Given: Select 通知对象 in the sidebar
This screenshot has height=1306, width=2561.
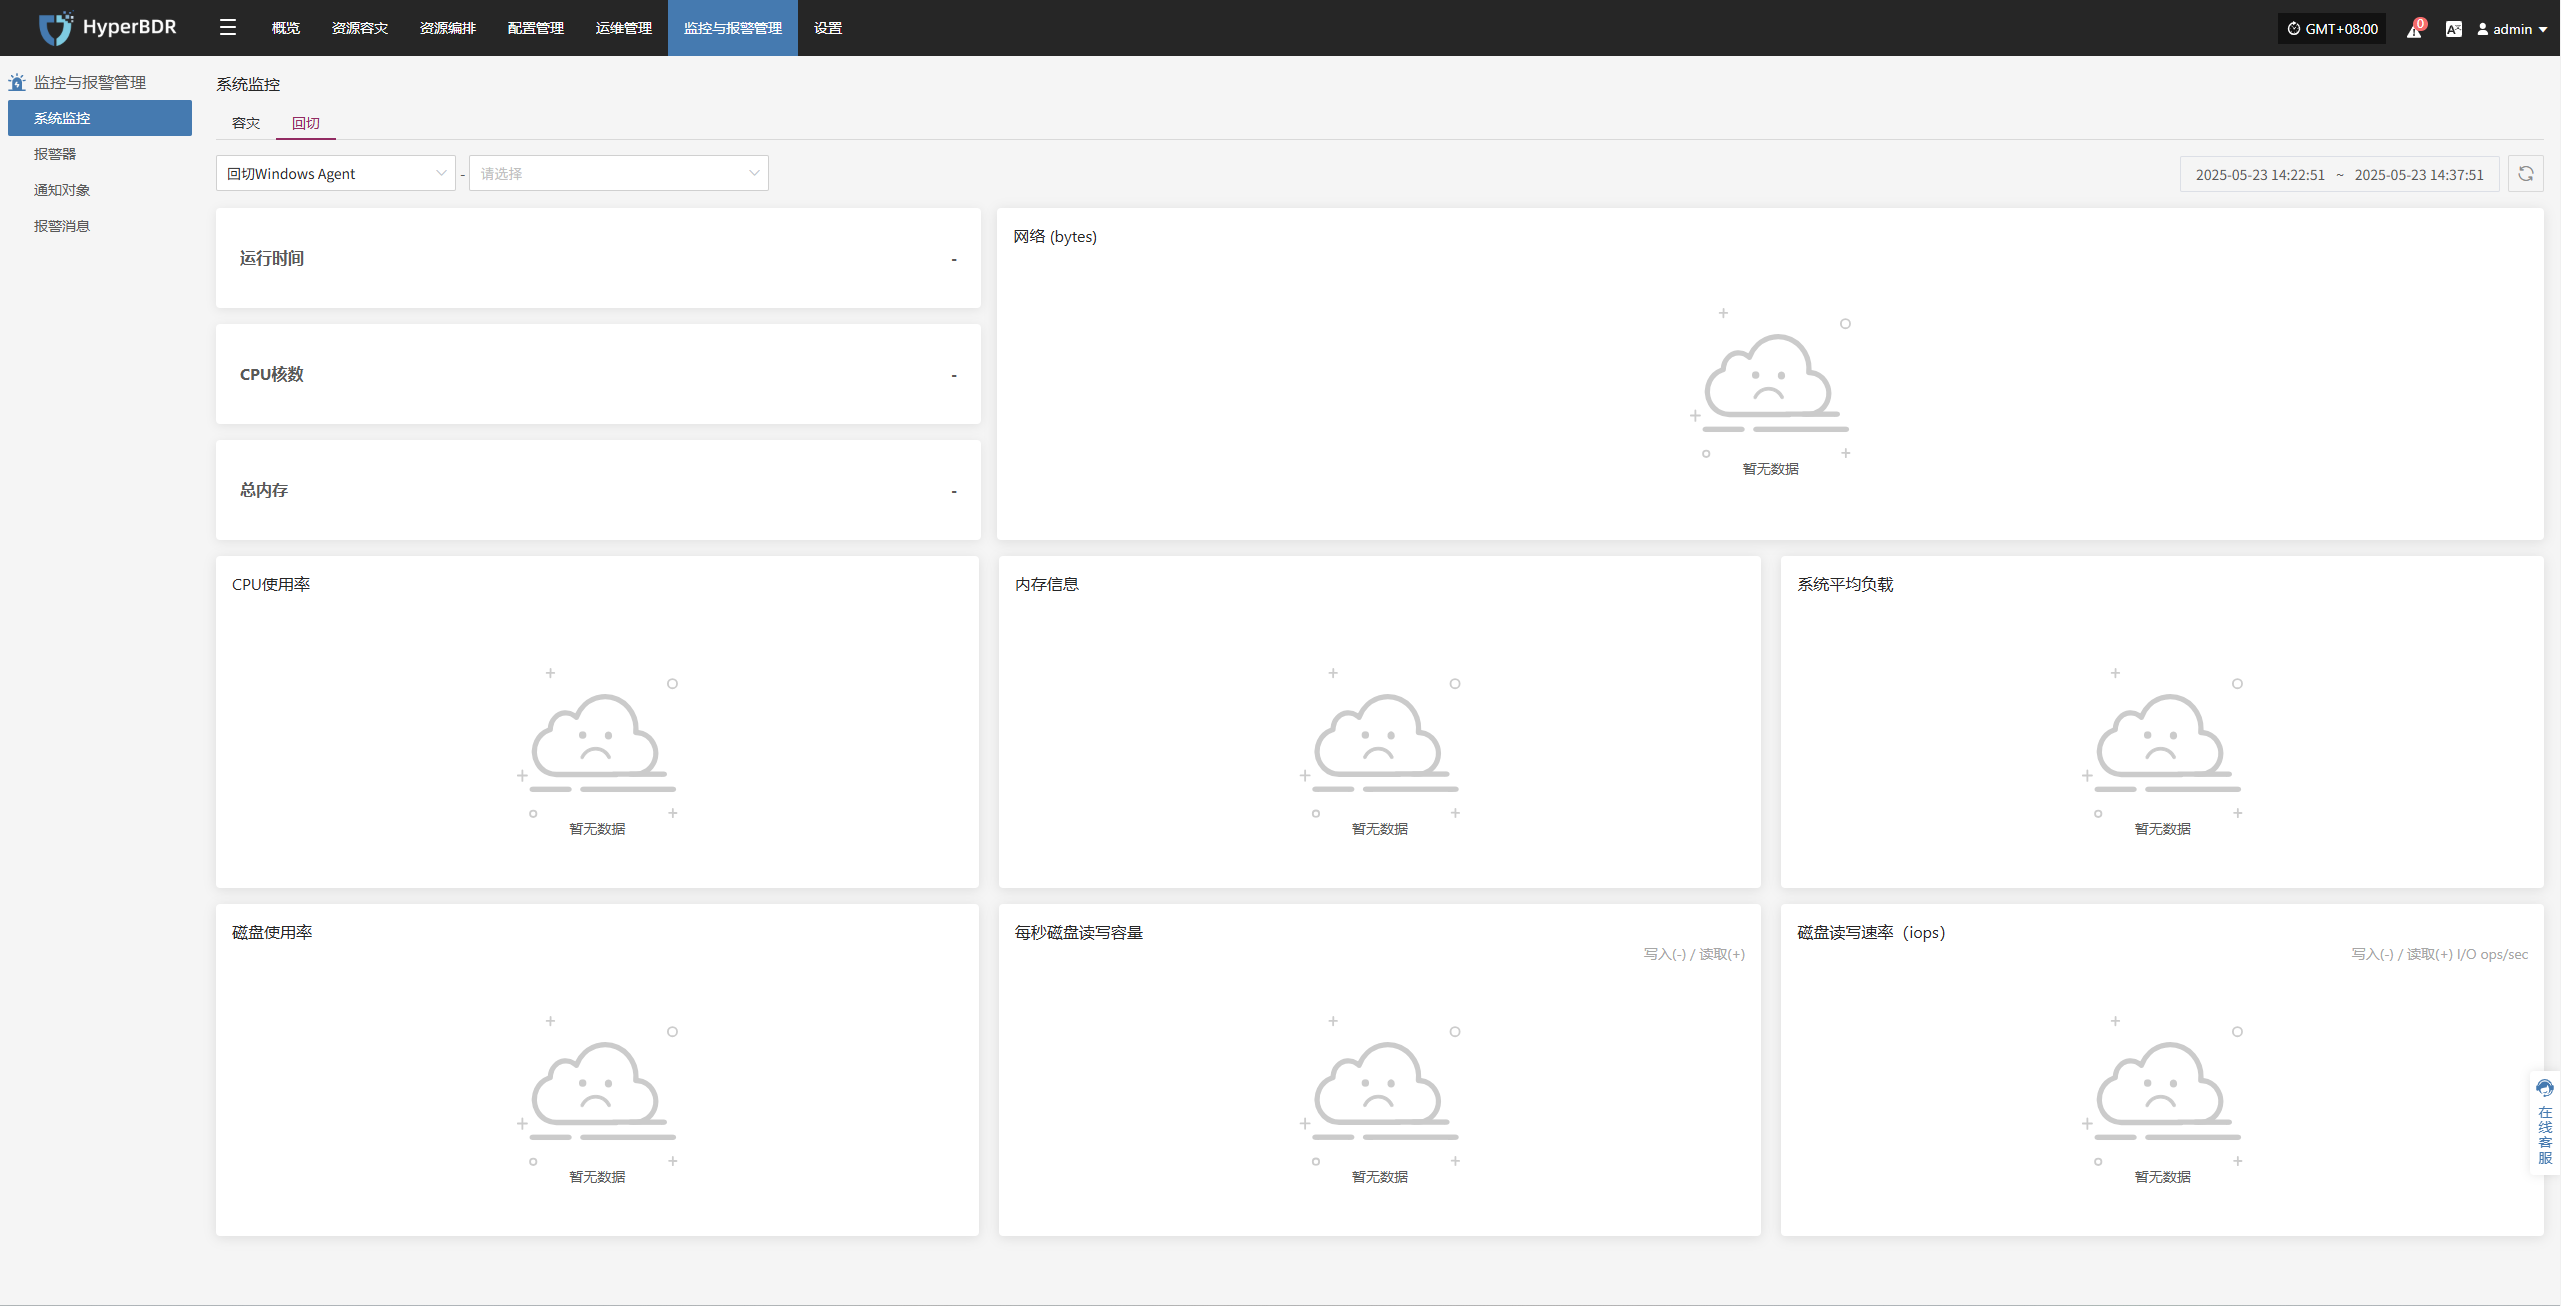Looking at the screenshot, I should 100,190.
